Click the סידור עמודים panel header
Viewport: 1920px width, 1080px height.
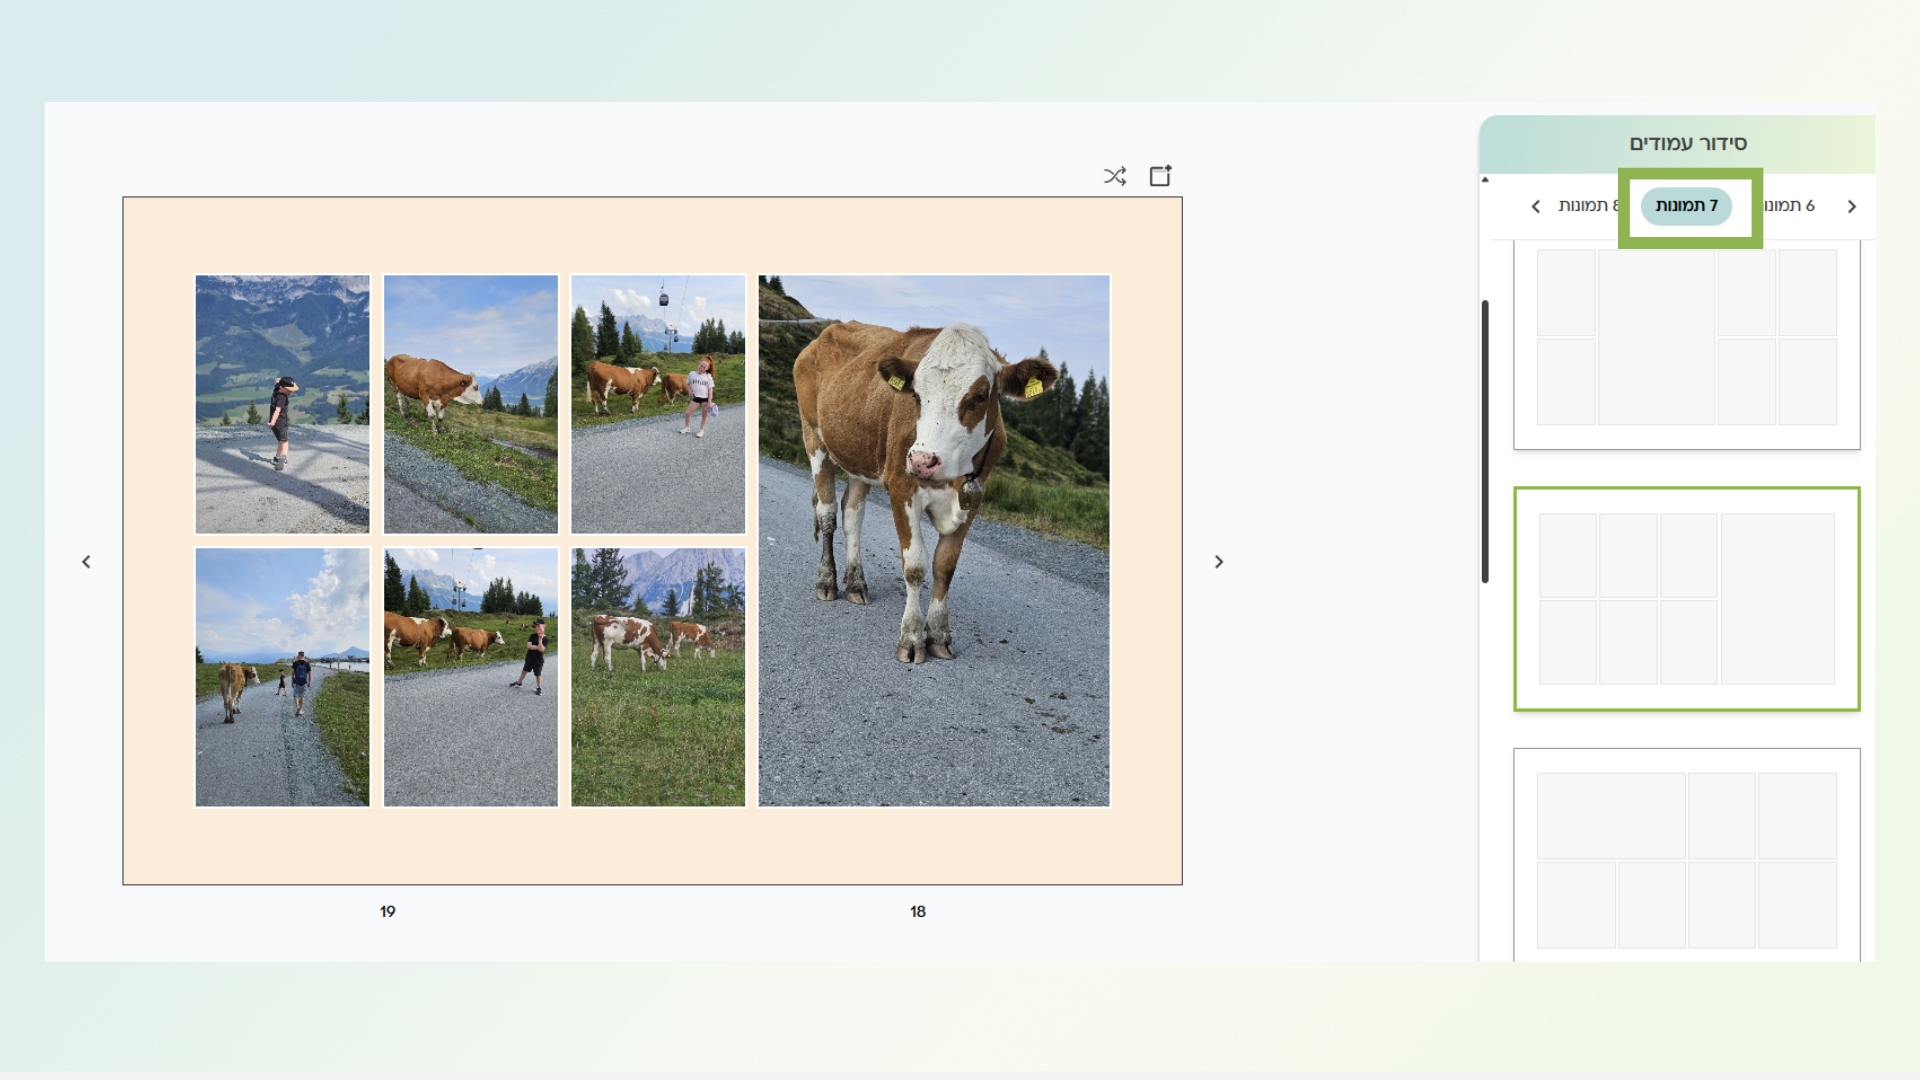pyautogui.click(x=1687, y=144)
